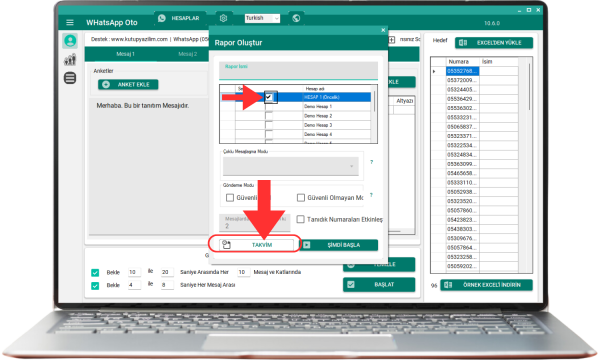The height and width of the screenshot is (360, 600).
Task: Enable Tanıdık Numaraları Etkinleştir checkbox
Action: 301,219
